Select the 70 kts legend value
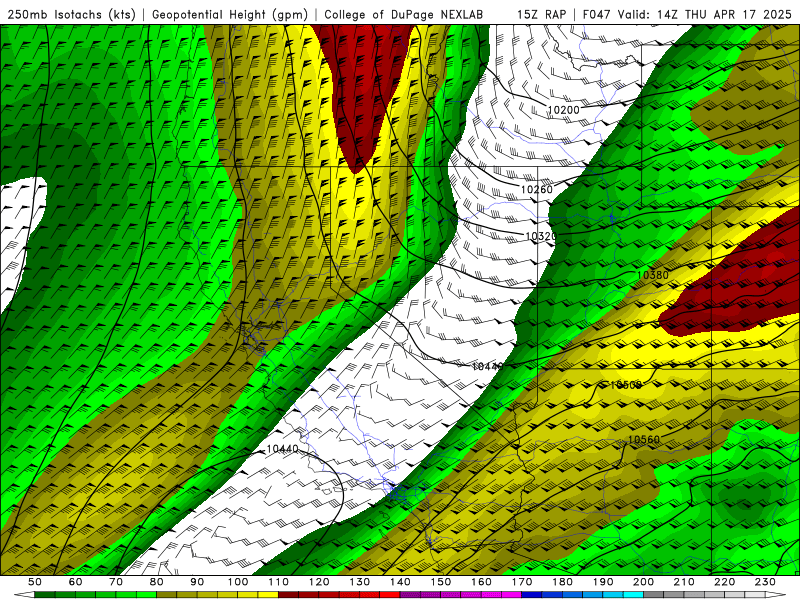Screen dimensions: 800x600 coord(116,582)
